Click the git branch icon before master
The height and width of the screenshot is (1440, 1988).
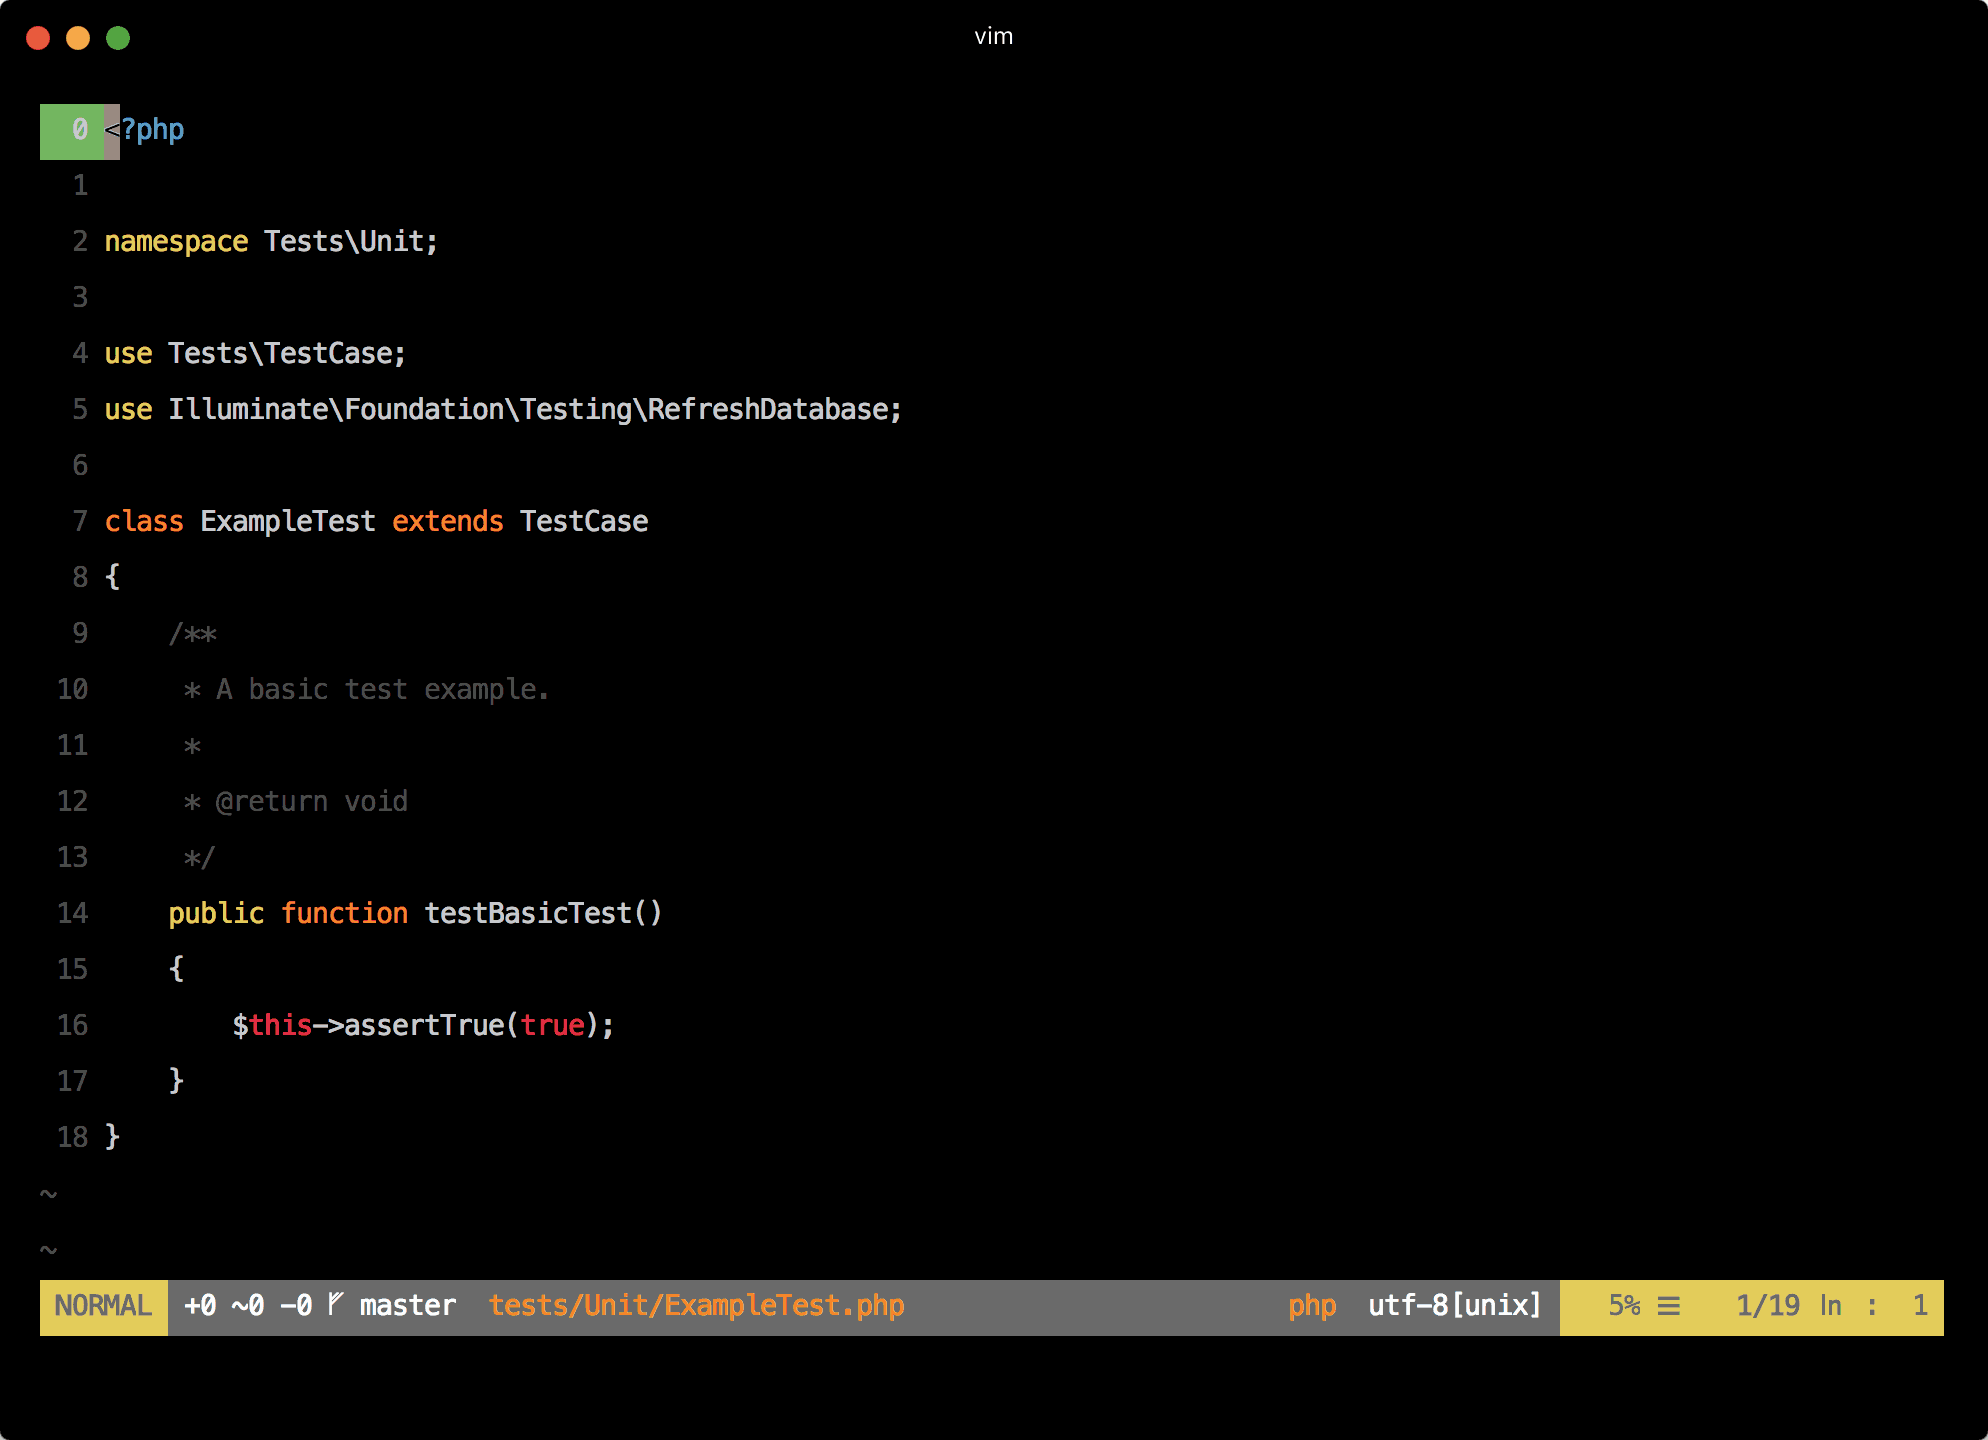336,1304
